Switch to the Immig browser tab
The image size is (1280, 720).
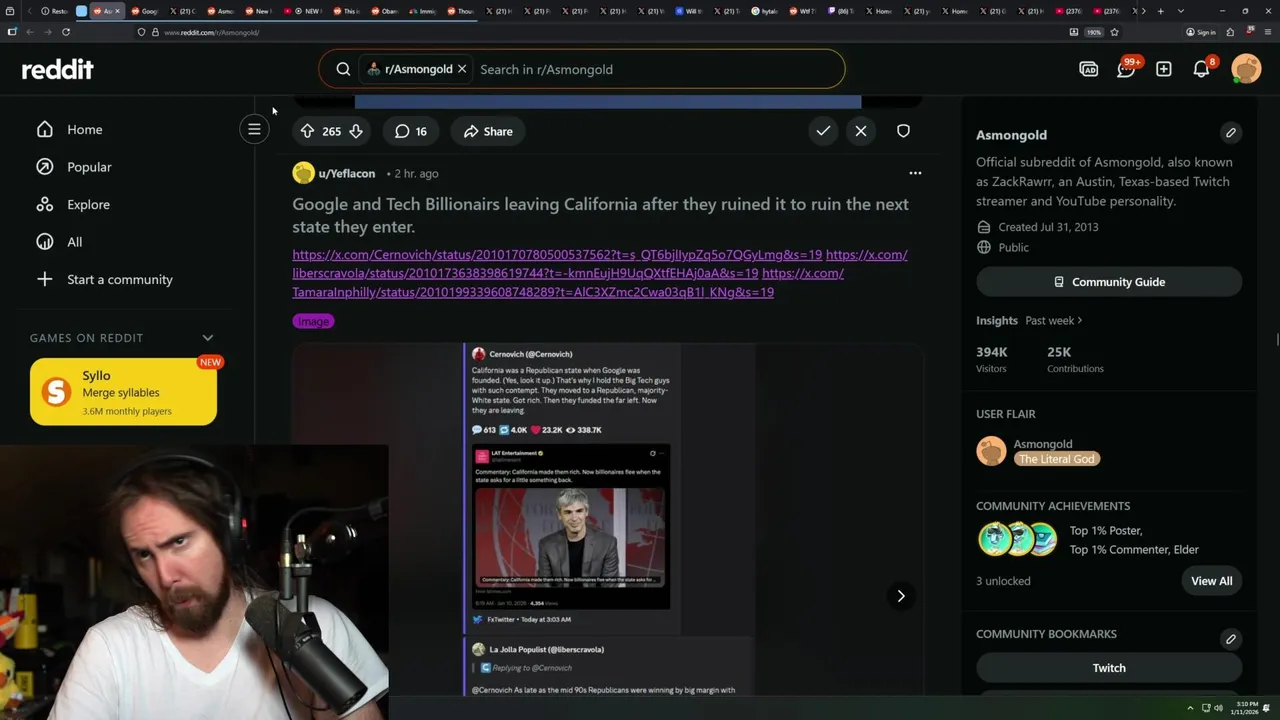coord(424,11)
